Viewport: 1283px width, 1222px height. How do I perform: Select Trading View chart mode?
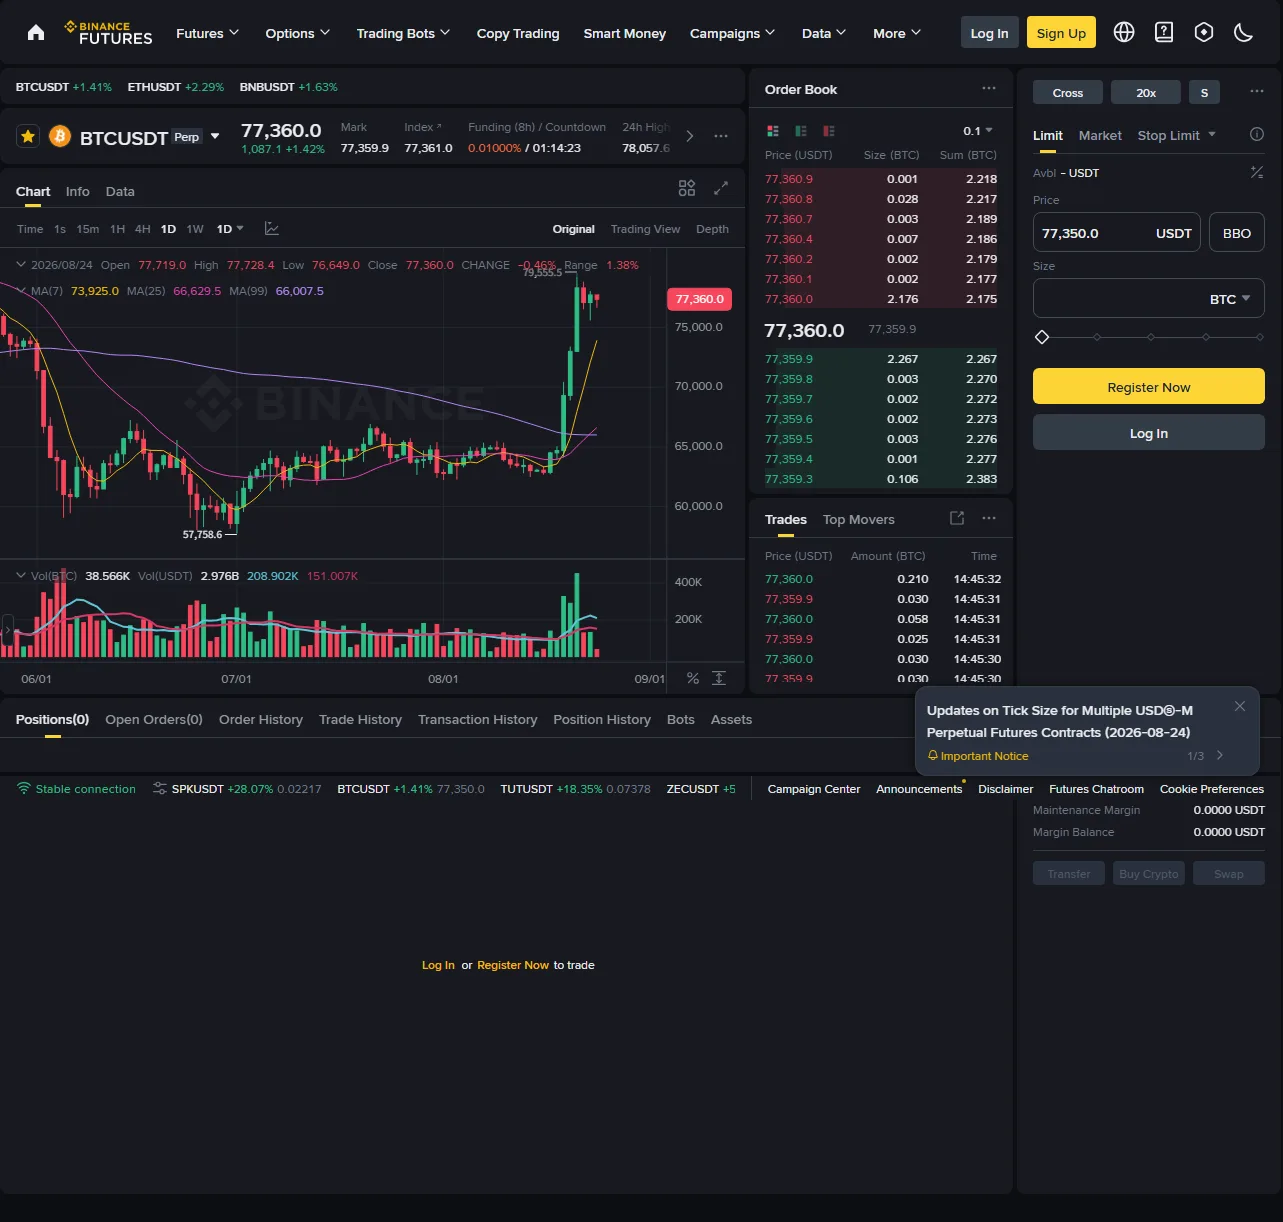tap(645, 229)
